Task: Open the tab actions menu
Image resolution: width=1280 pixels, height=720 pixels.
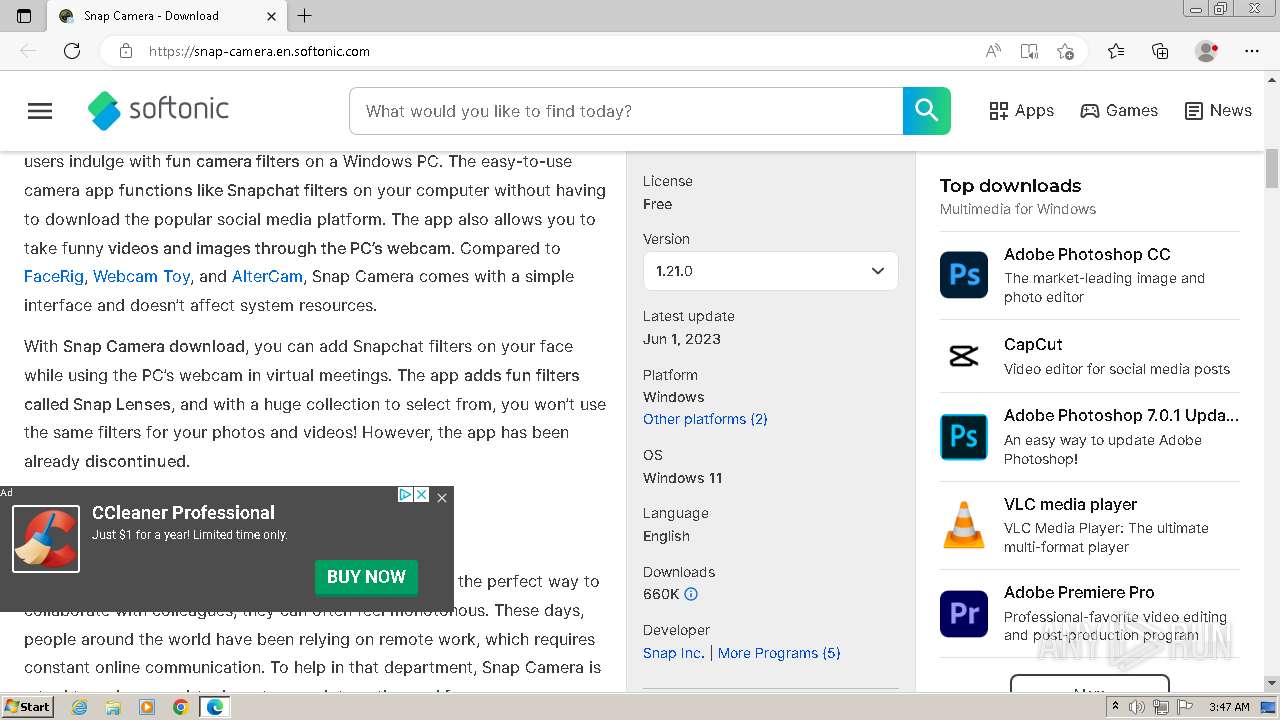Action: coord(24,16)
